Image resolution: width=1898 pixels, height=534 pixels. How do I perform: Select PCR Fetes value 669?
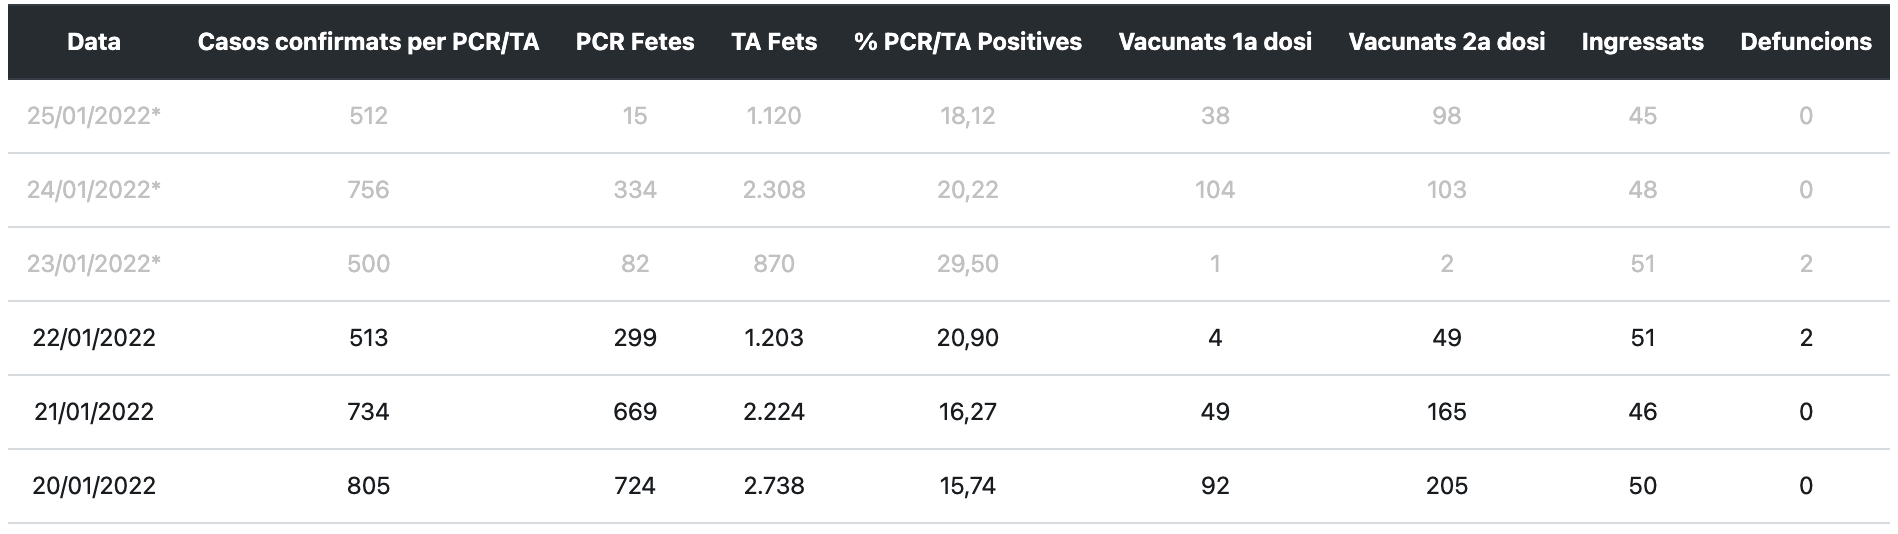coord(635,412)
